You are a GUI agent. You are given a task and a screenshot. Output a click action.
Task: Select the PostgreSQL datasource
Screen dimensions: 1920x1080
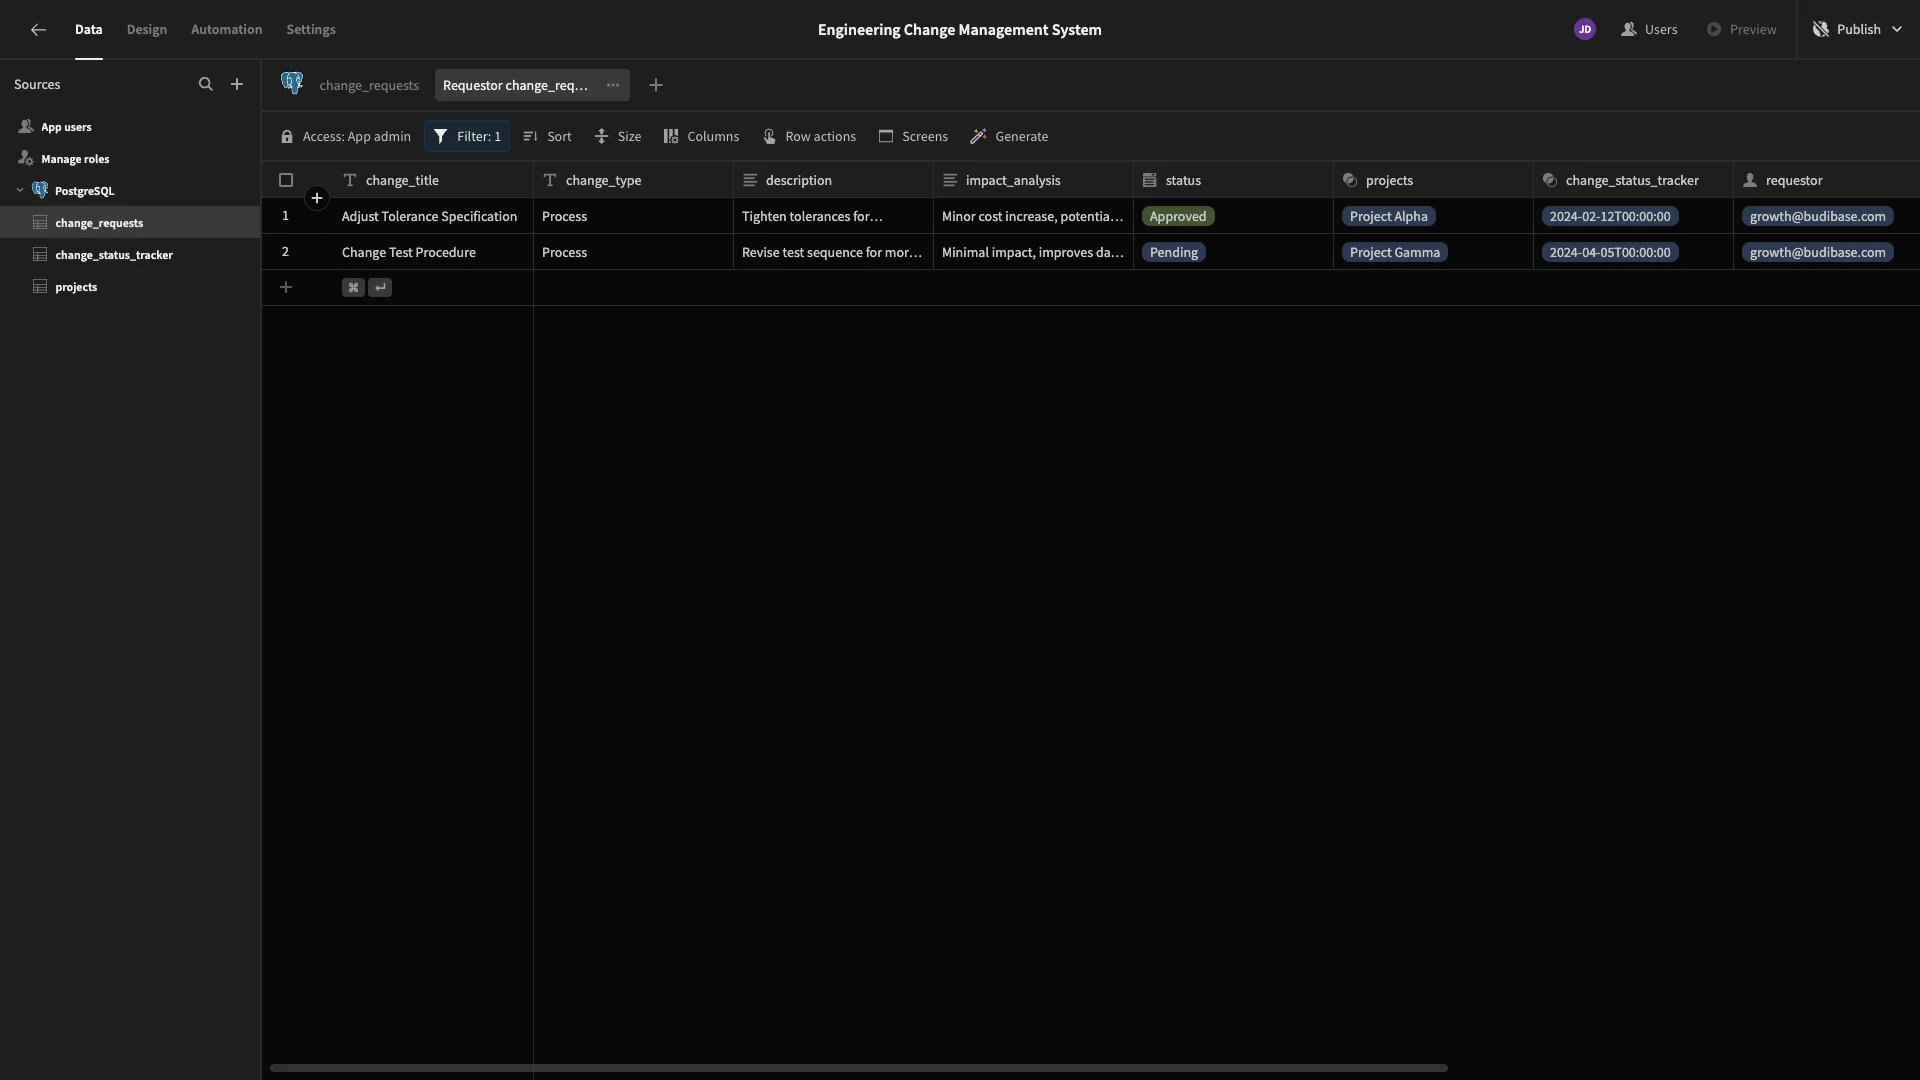click(84, 191)
